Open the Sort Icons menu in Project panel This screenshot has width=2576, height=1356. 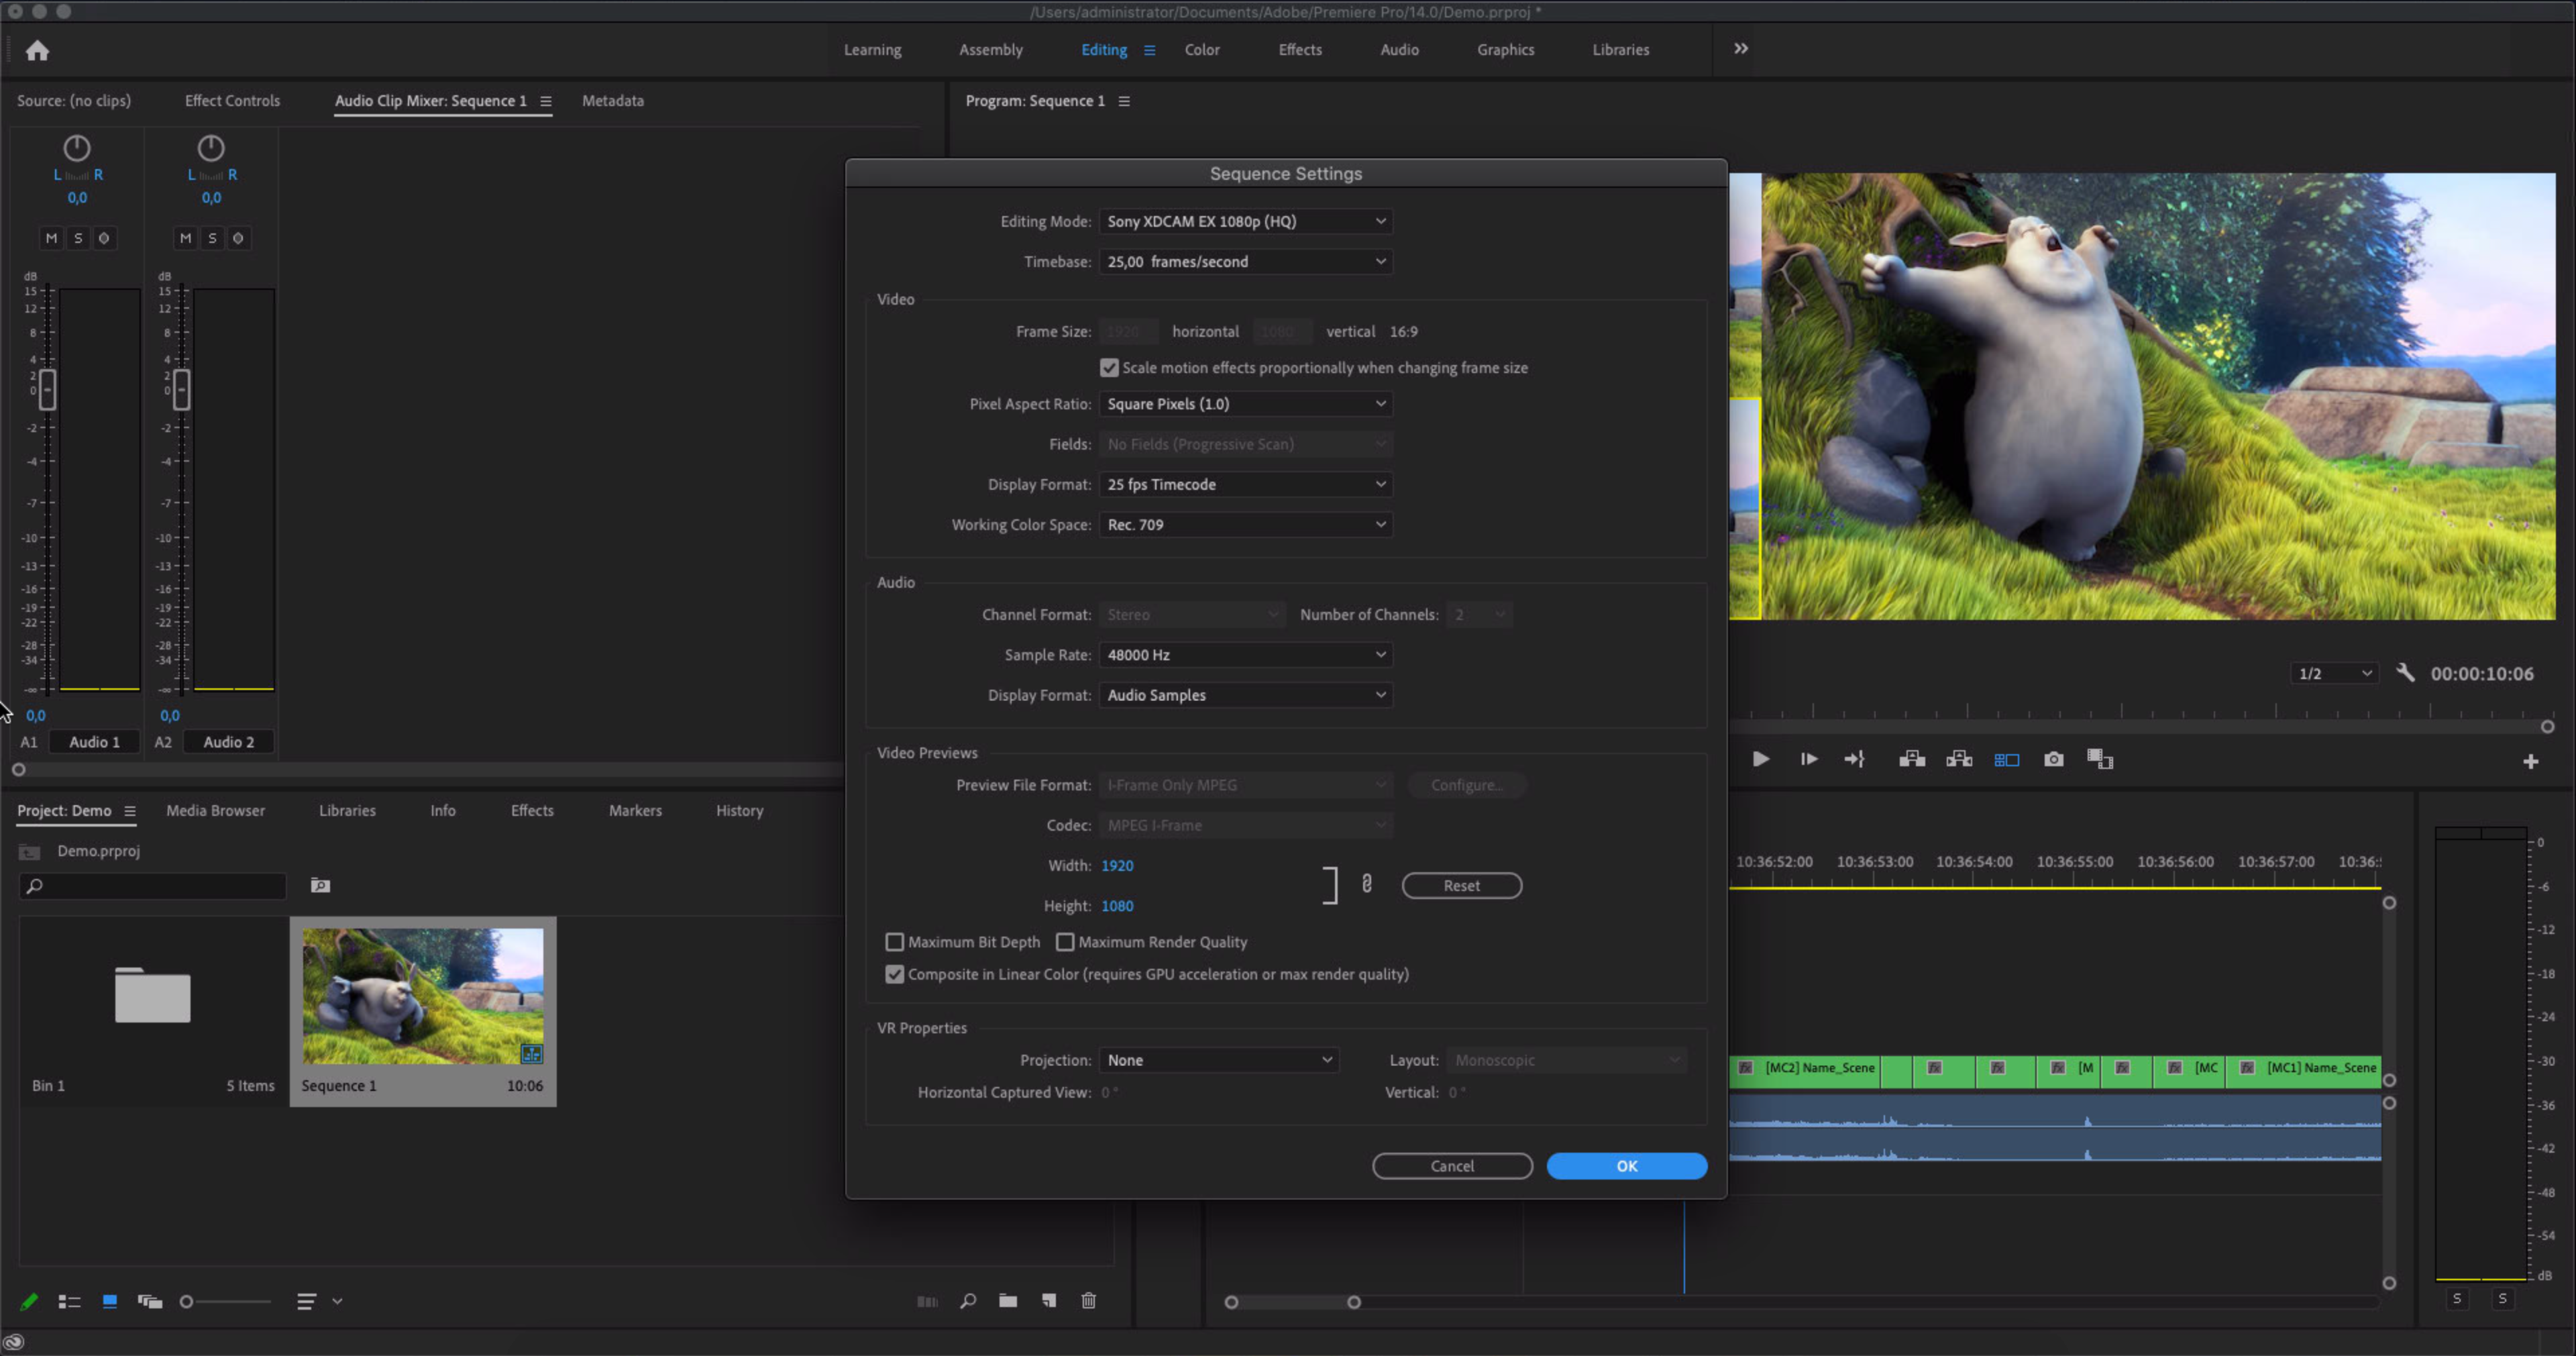tap(319, 1301)
